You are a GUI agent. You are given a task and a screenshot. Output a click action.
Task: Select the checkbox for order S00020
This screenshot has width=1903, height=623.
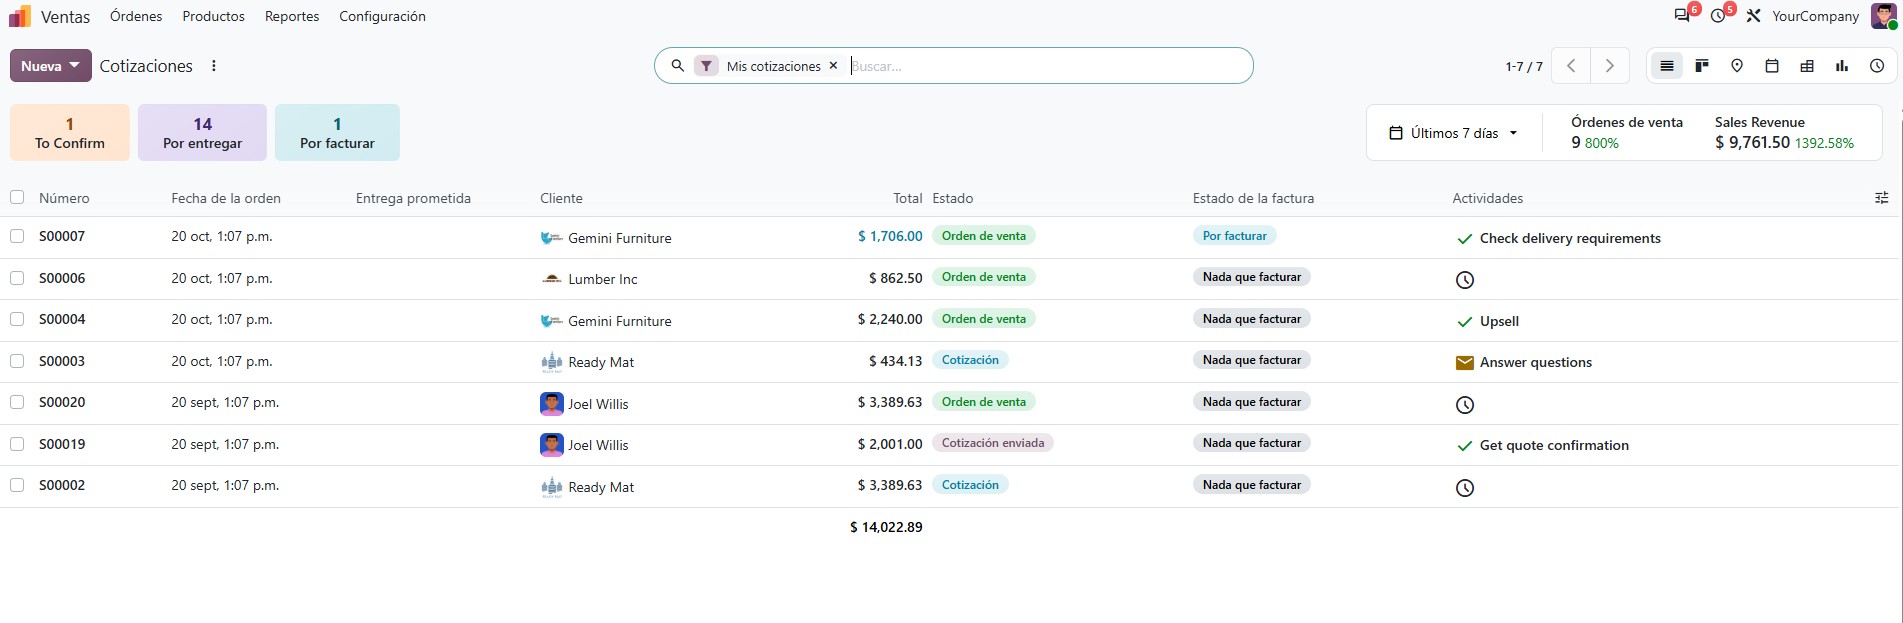tap(17, 402)
